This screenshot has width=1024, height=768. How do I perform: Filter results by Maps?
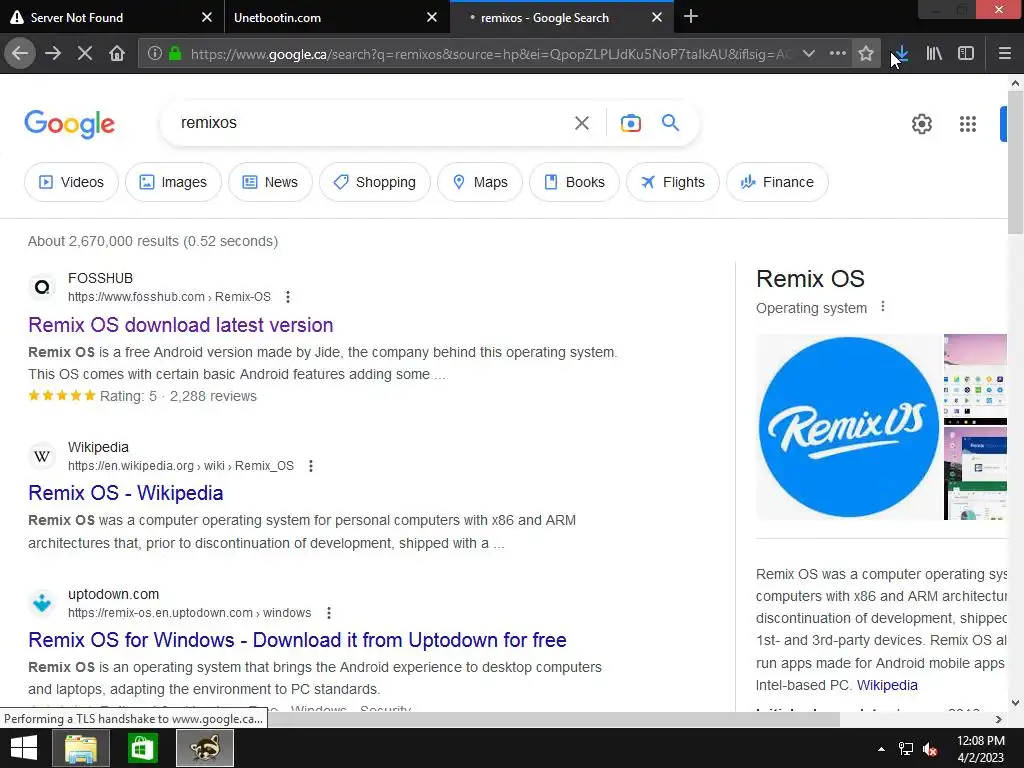click(x=480, y=182)
